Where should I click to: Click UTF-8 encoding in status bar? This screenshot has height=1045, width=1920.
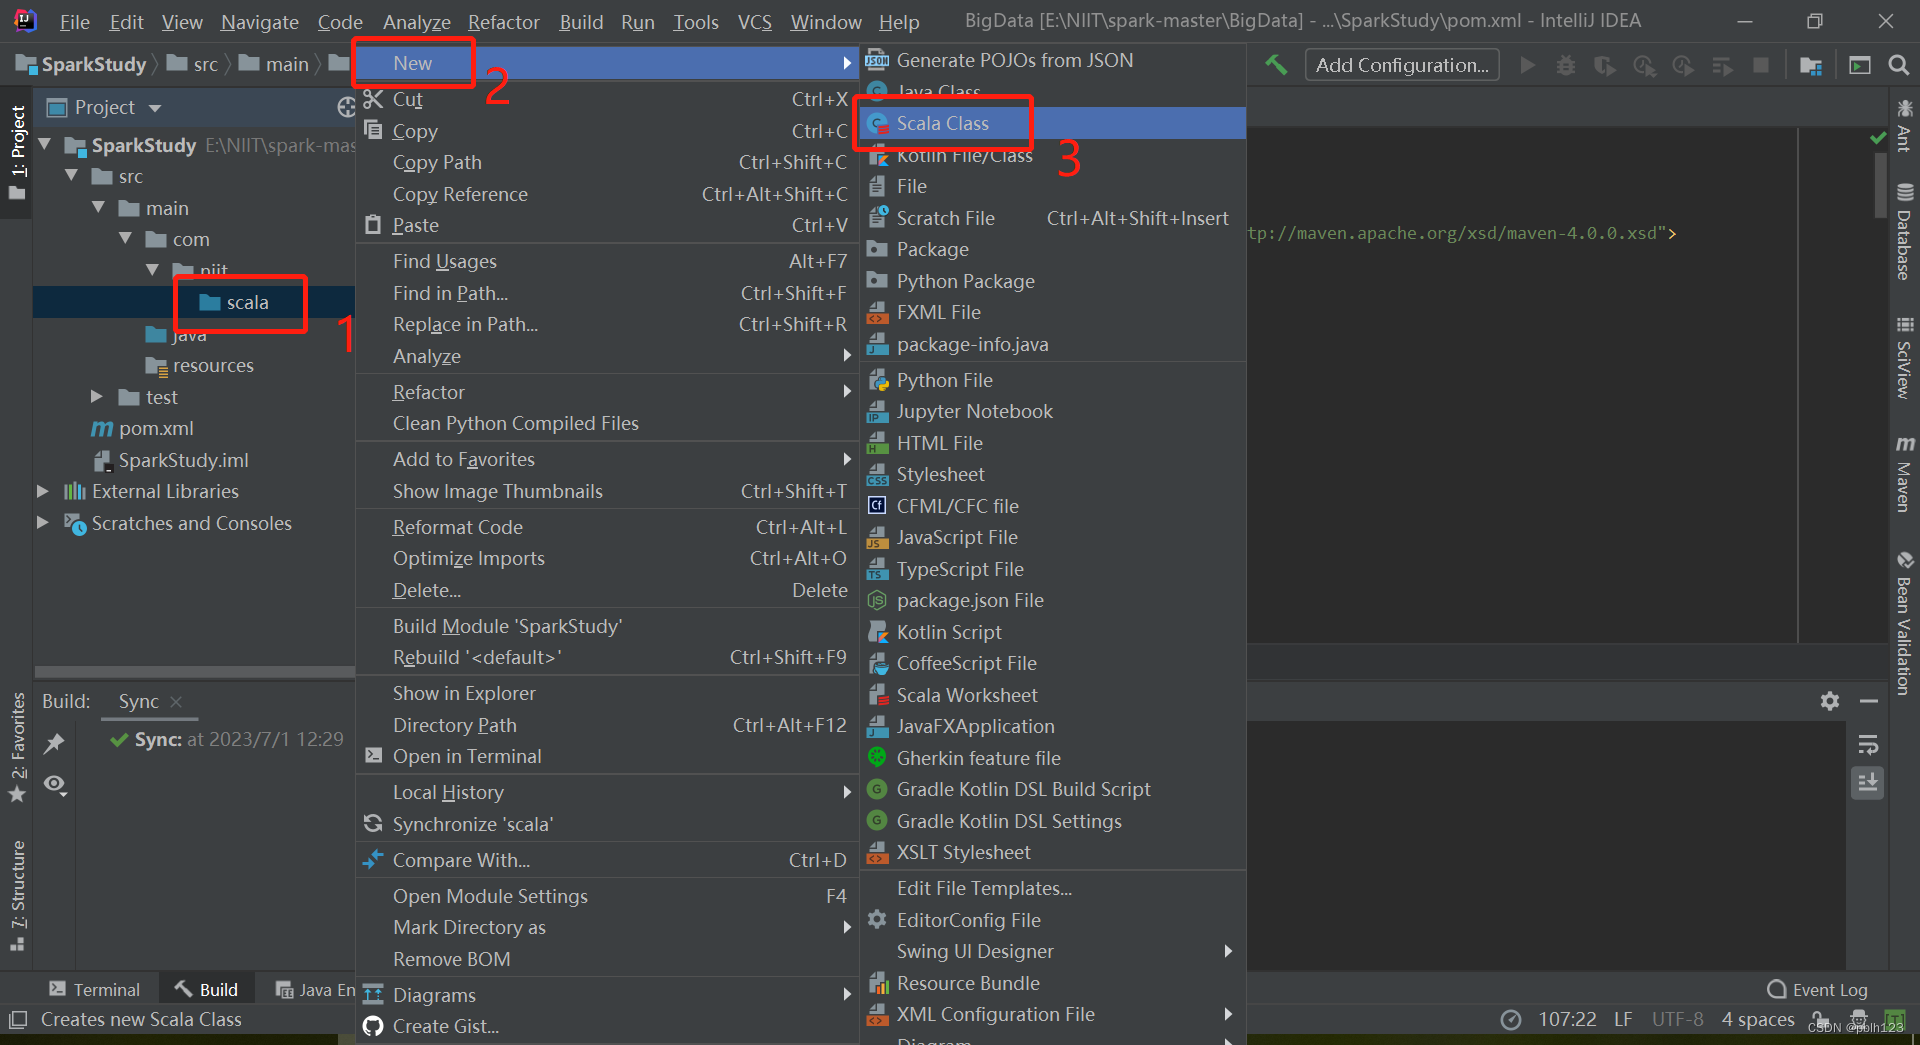(x=1677, y=1019)
